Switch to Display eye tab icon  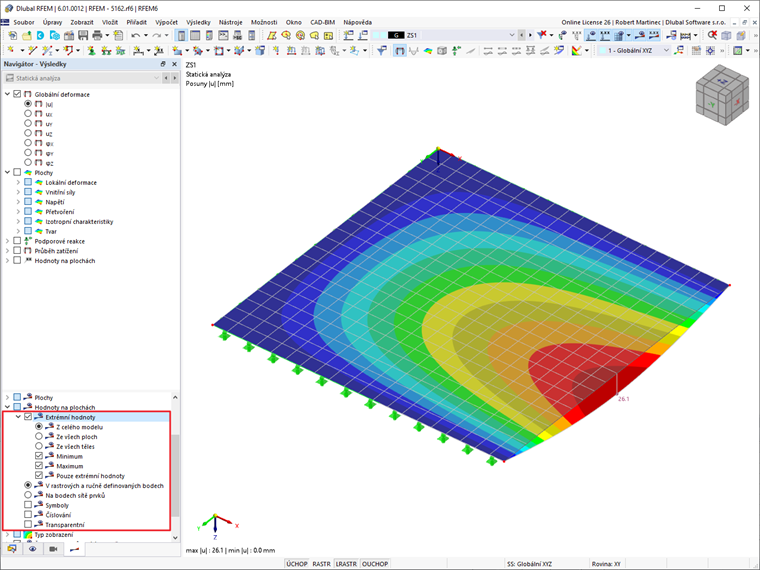(x=32, y=549)
